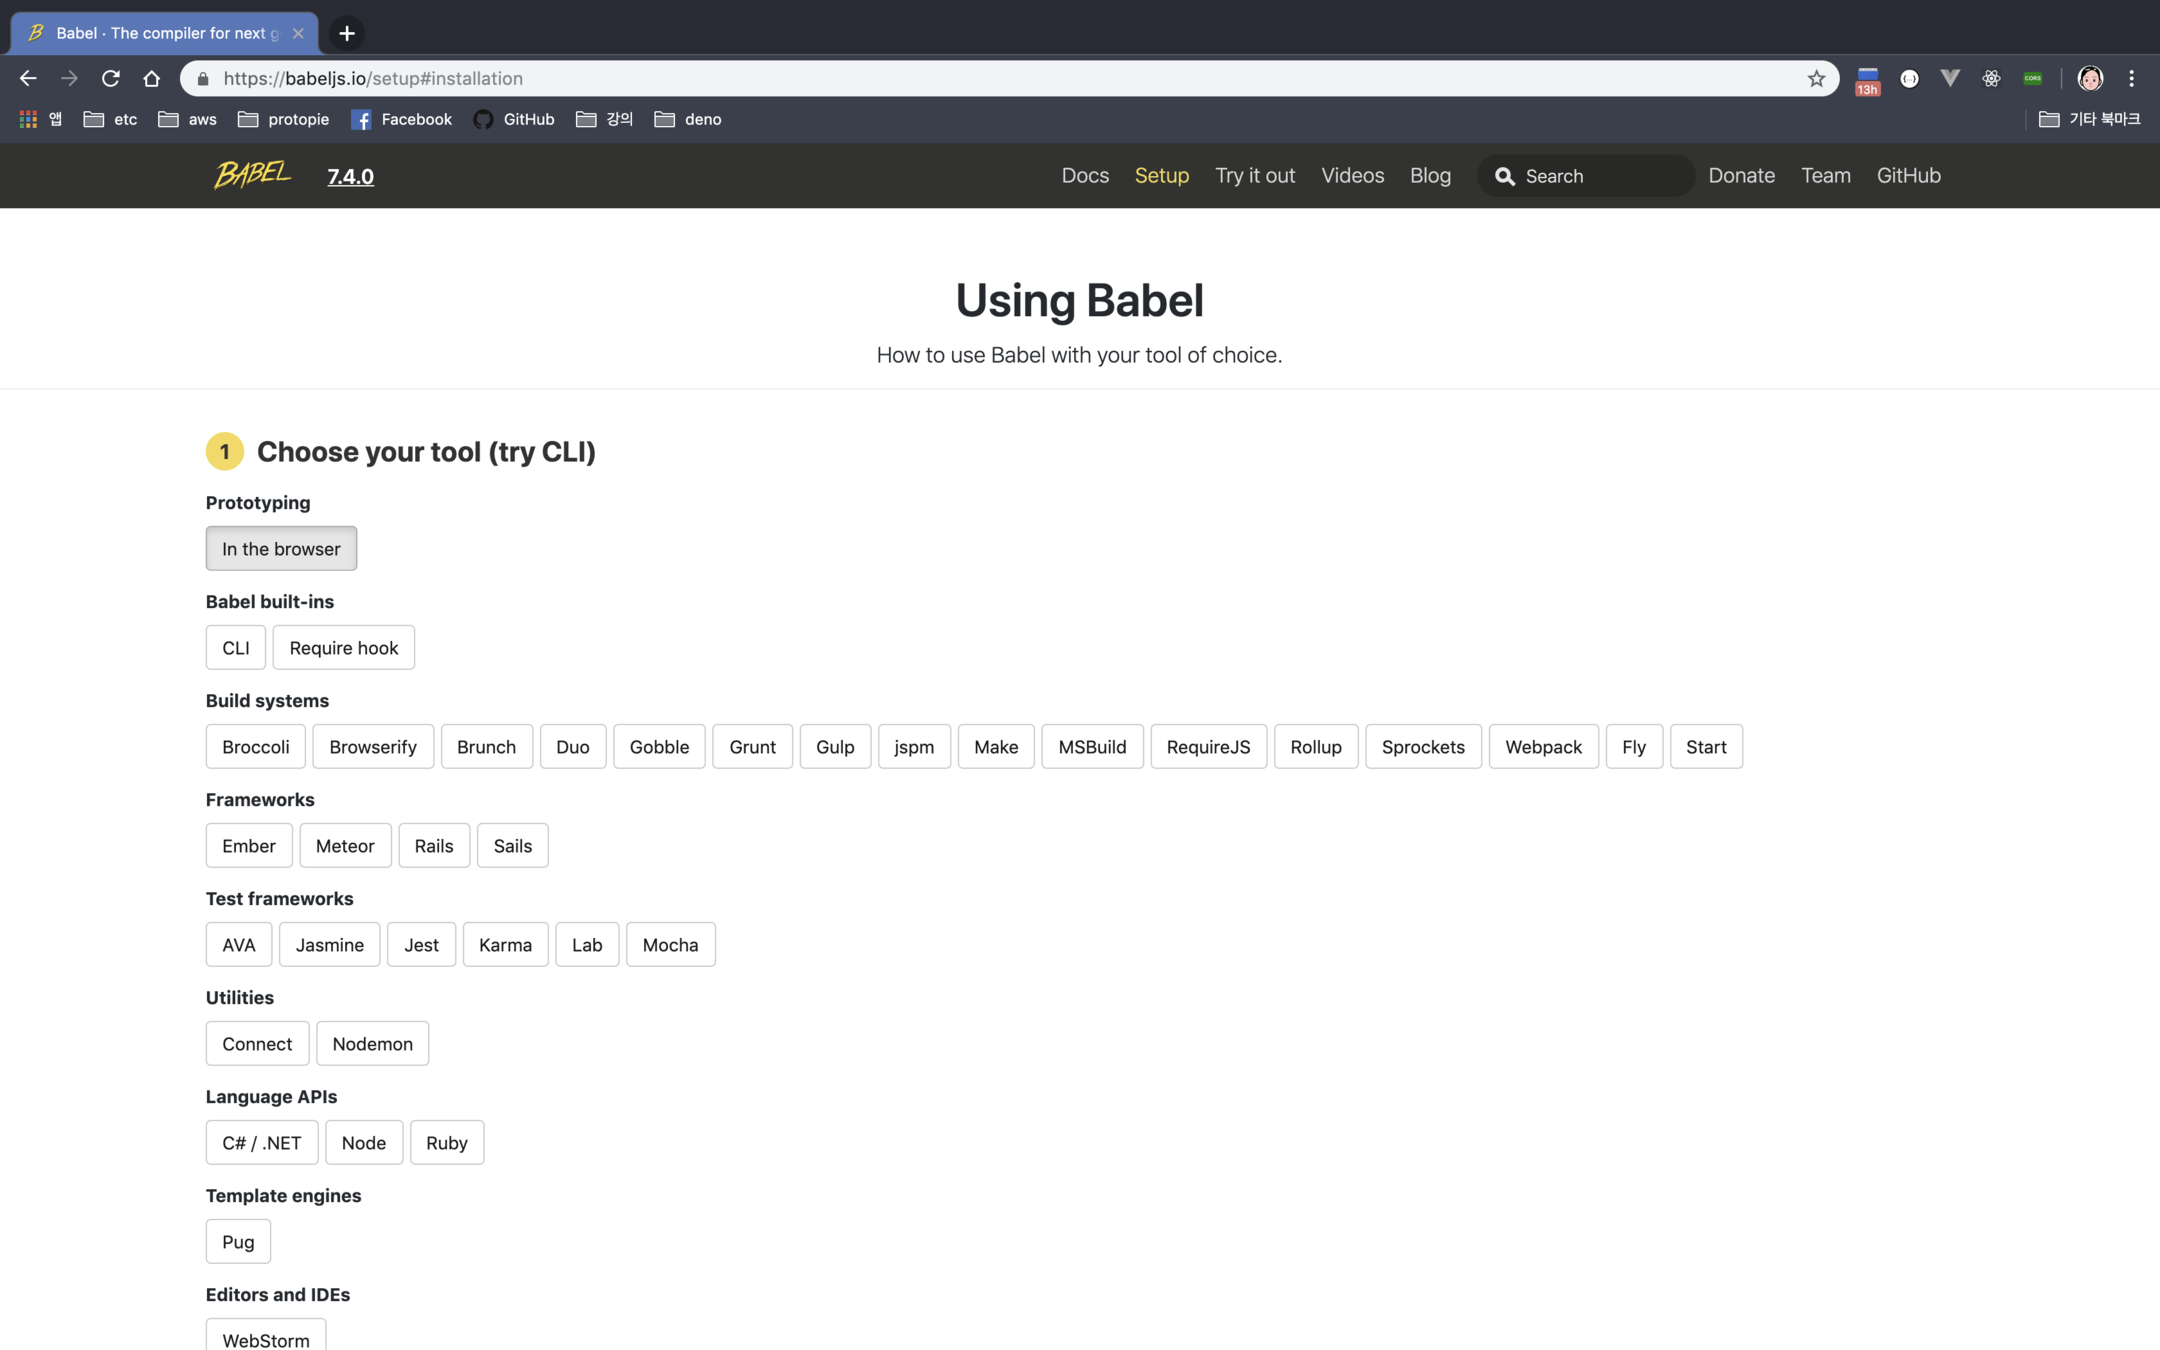Expand the deno bookmarks folder

coord(688,119)
